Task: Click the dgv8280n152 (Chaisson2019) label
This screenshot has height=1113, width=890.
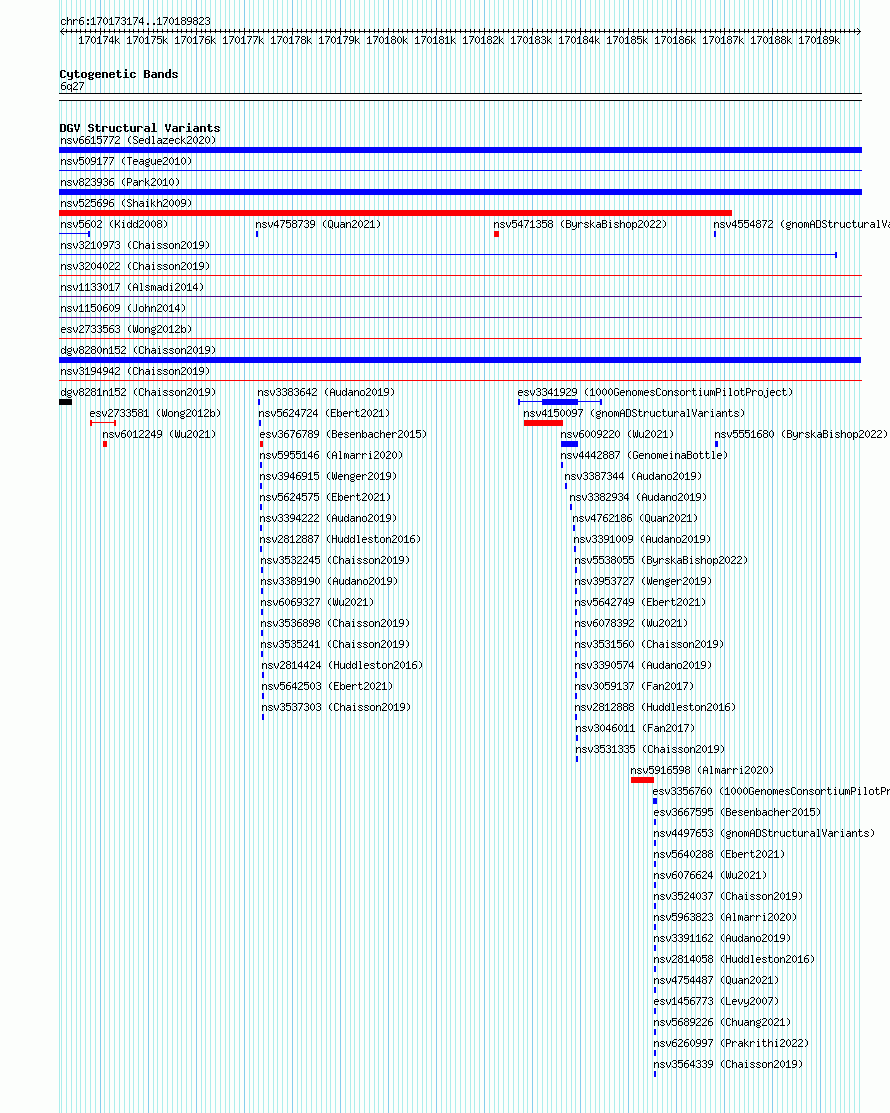Action: coord(138,350)
